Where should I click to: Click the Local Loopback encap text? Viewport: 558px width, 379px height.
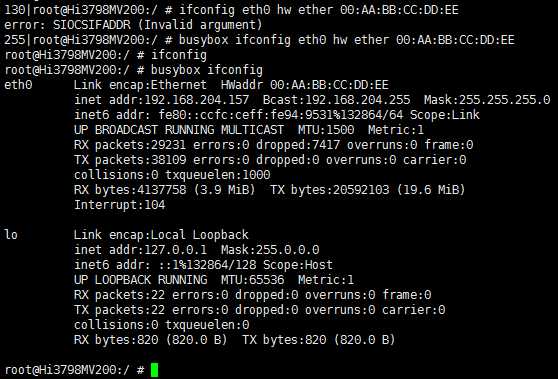click(x=200, y=235)
